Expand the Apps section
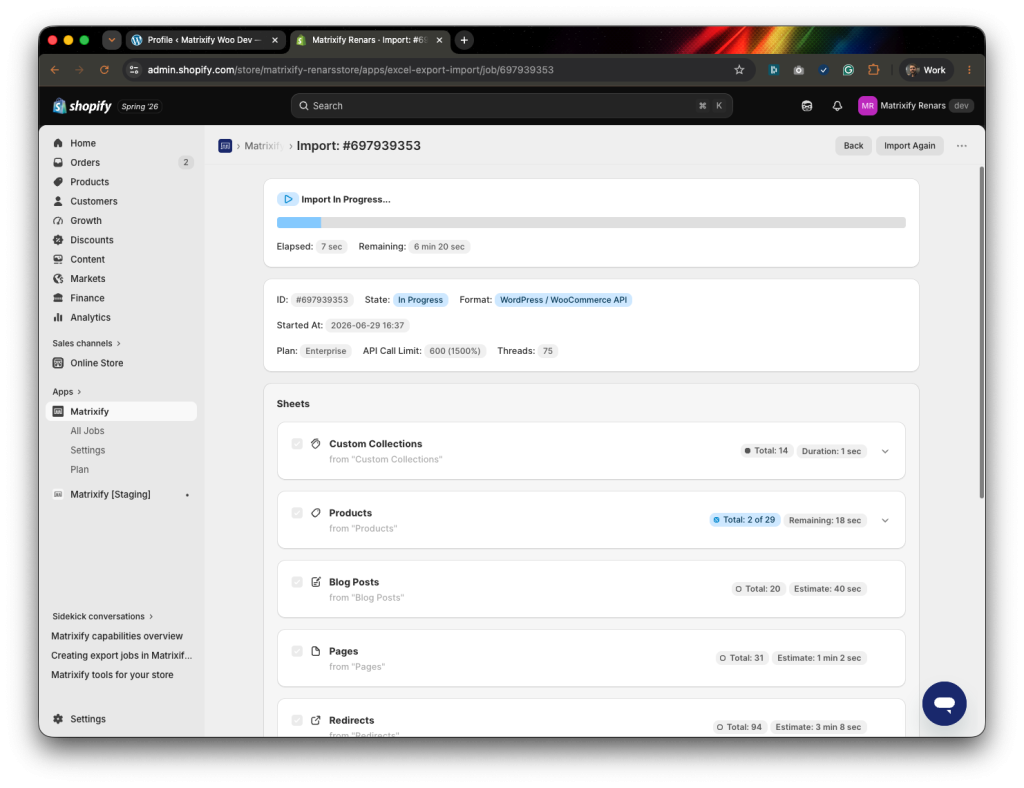 tap(67, 392)
